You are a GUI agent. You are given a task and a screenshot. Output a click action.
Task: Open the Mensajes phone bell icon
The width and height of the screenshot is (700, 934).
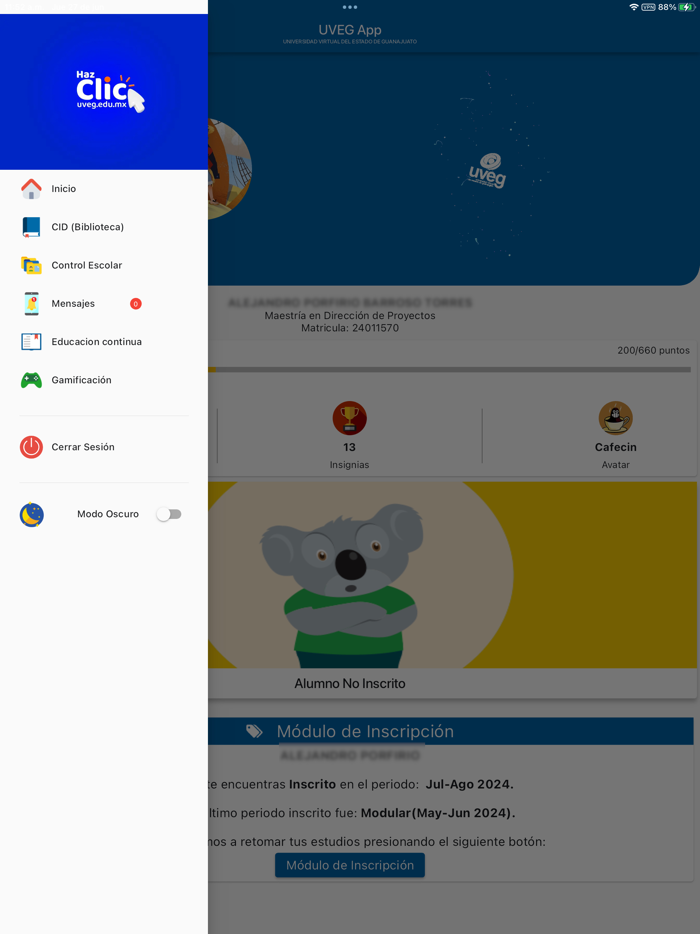pyautogui.click(x=32, y=304)
